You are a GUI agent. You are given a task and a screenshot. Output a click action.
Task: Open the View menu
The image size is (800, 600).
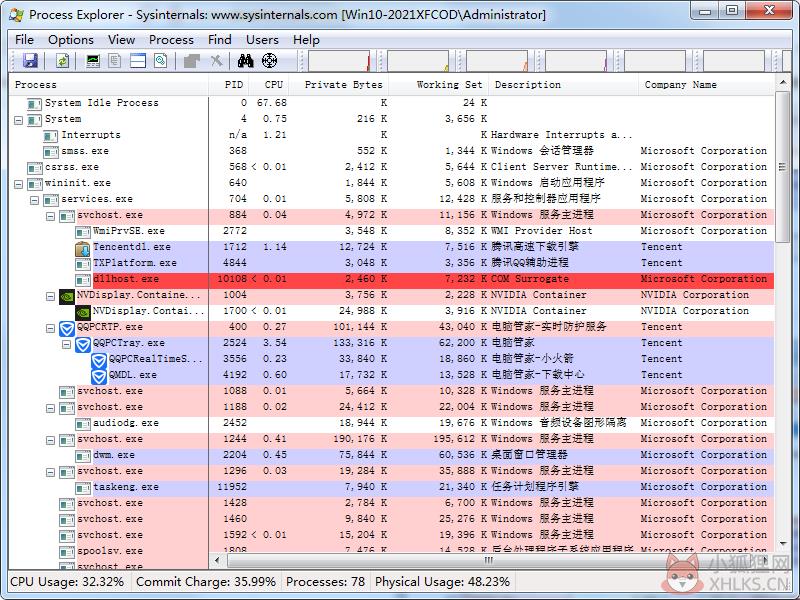[x=121, y=40]
